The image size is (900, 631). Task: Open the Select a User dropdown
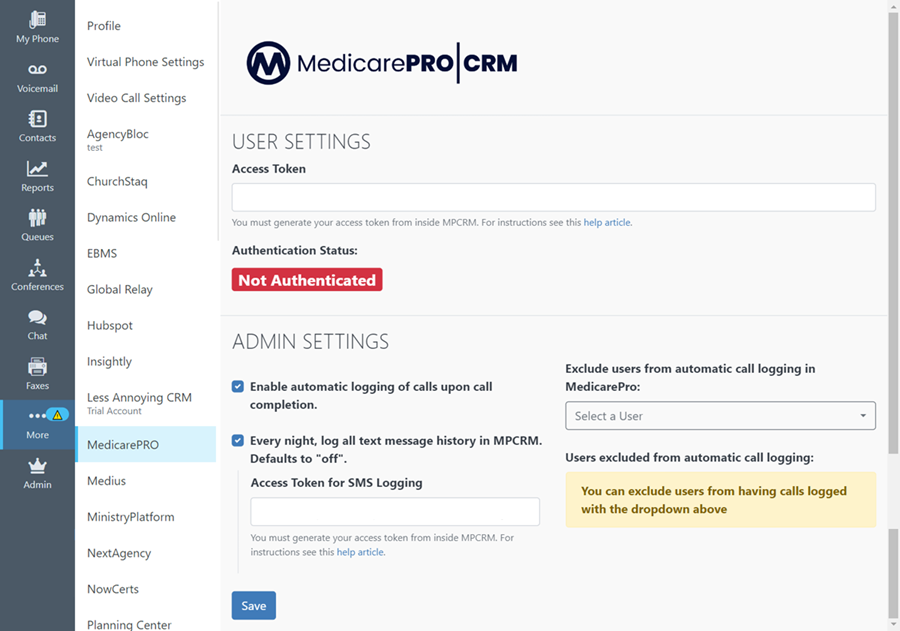[x=720, y=416]
